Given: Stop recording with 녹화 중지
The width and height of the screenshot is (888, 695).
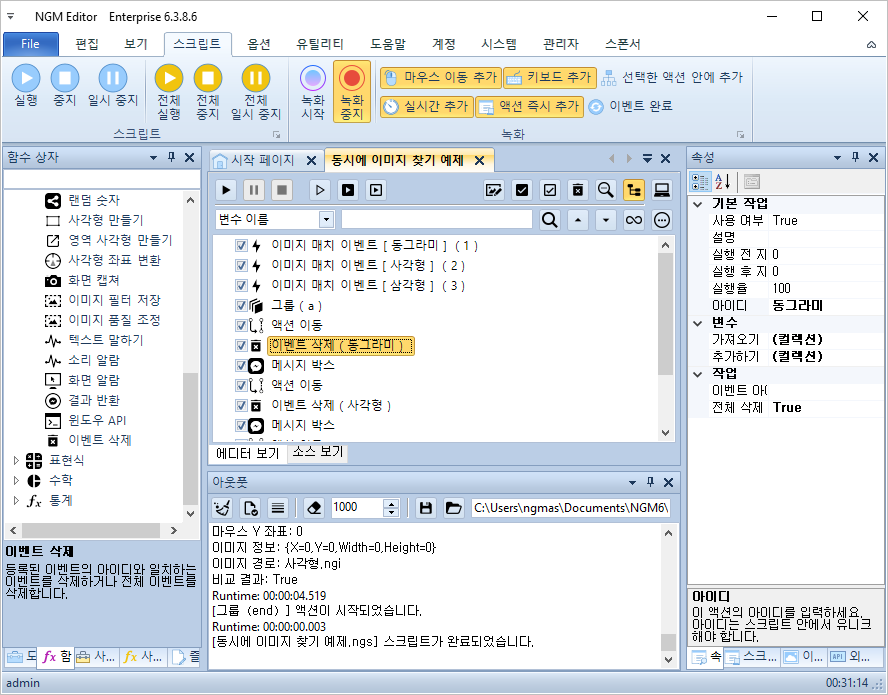Looking at the screenshot, I should (x=352, y=92).
